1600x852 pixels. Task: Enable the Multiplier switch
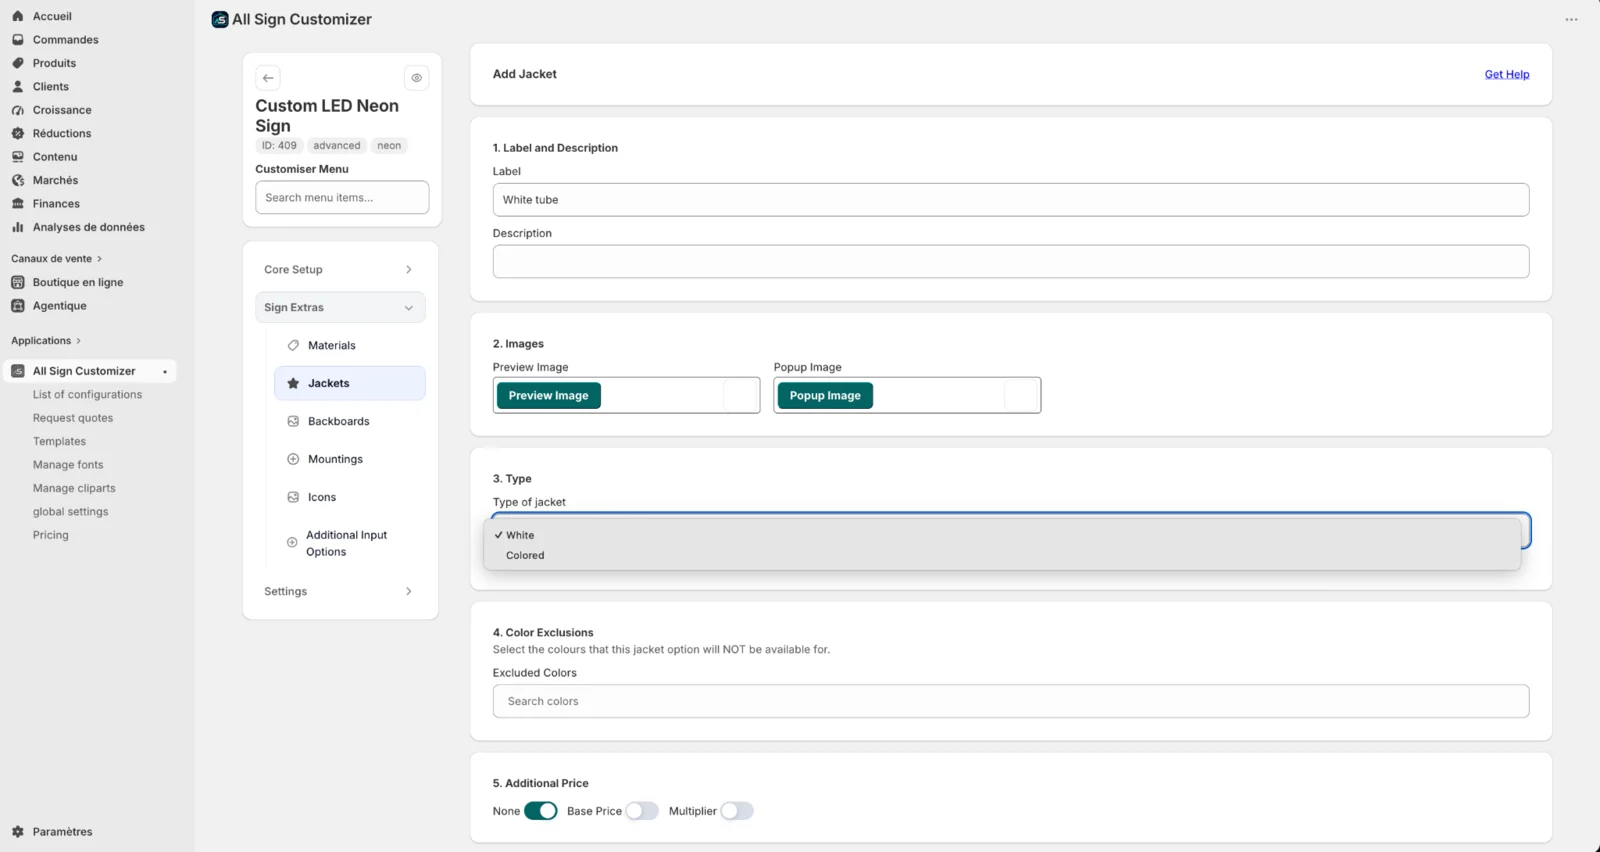tap(737, 811)
